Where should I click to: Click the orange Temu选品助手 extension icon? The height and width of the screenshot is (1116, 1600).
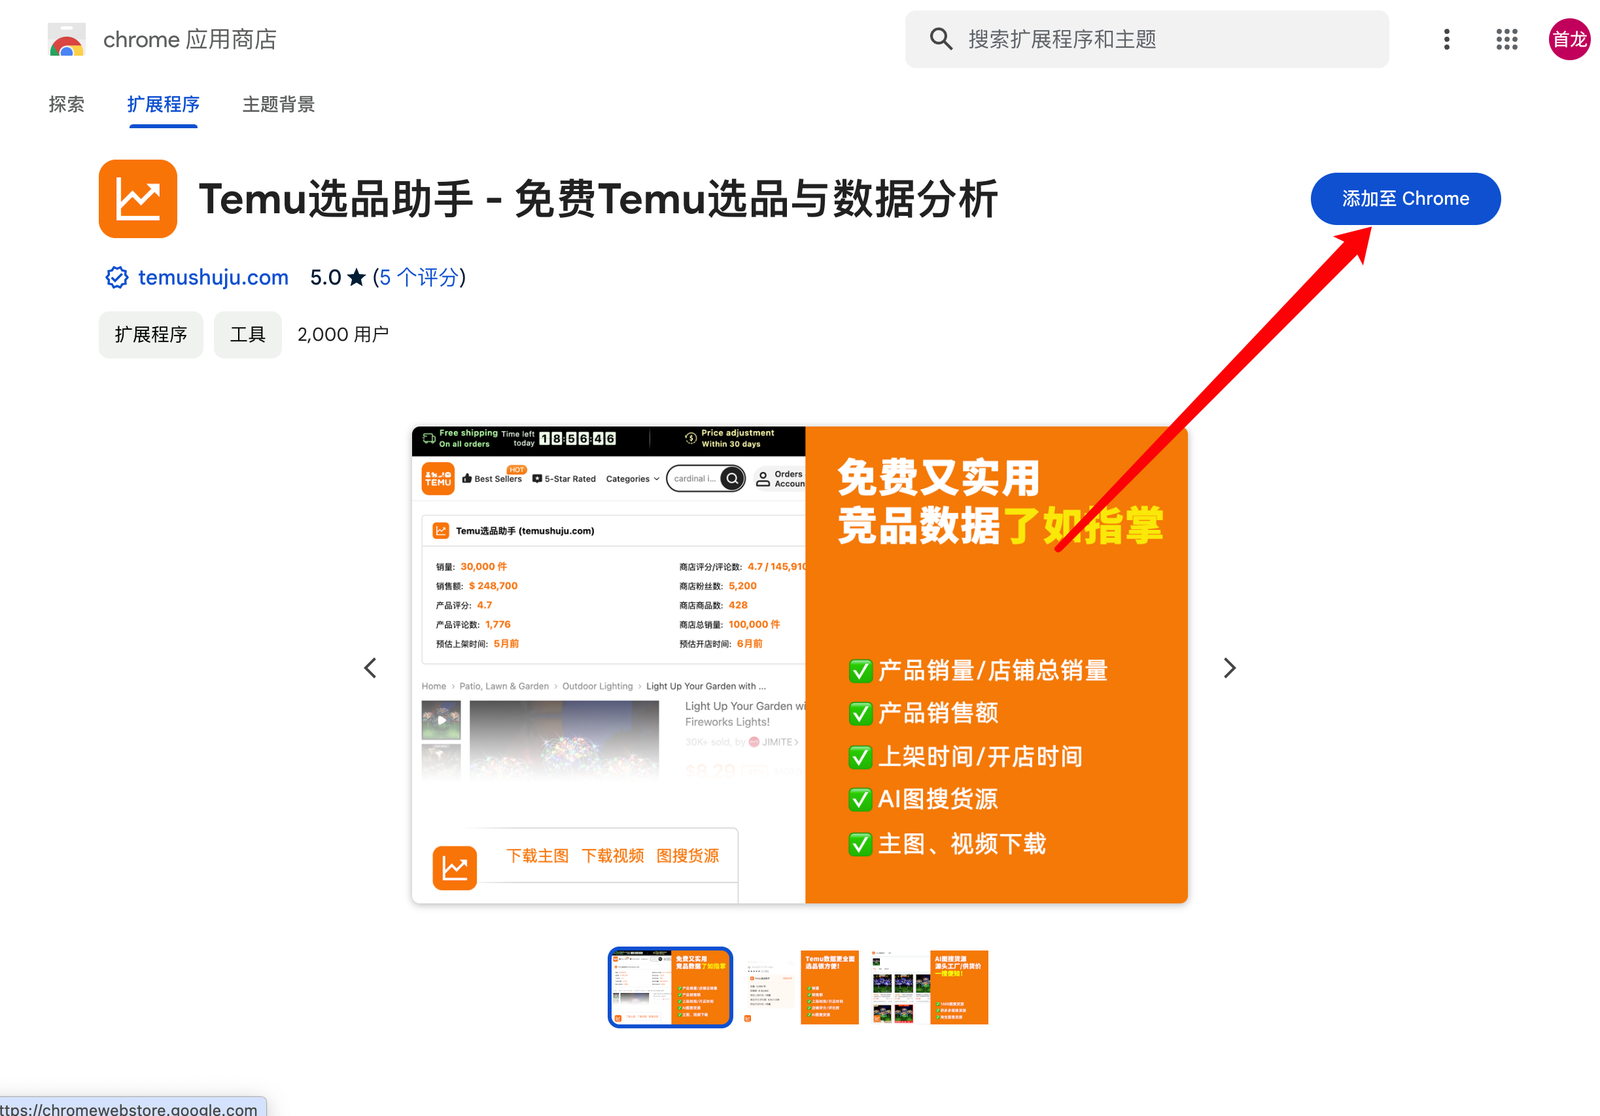point(138,199)
